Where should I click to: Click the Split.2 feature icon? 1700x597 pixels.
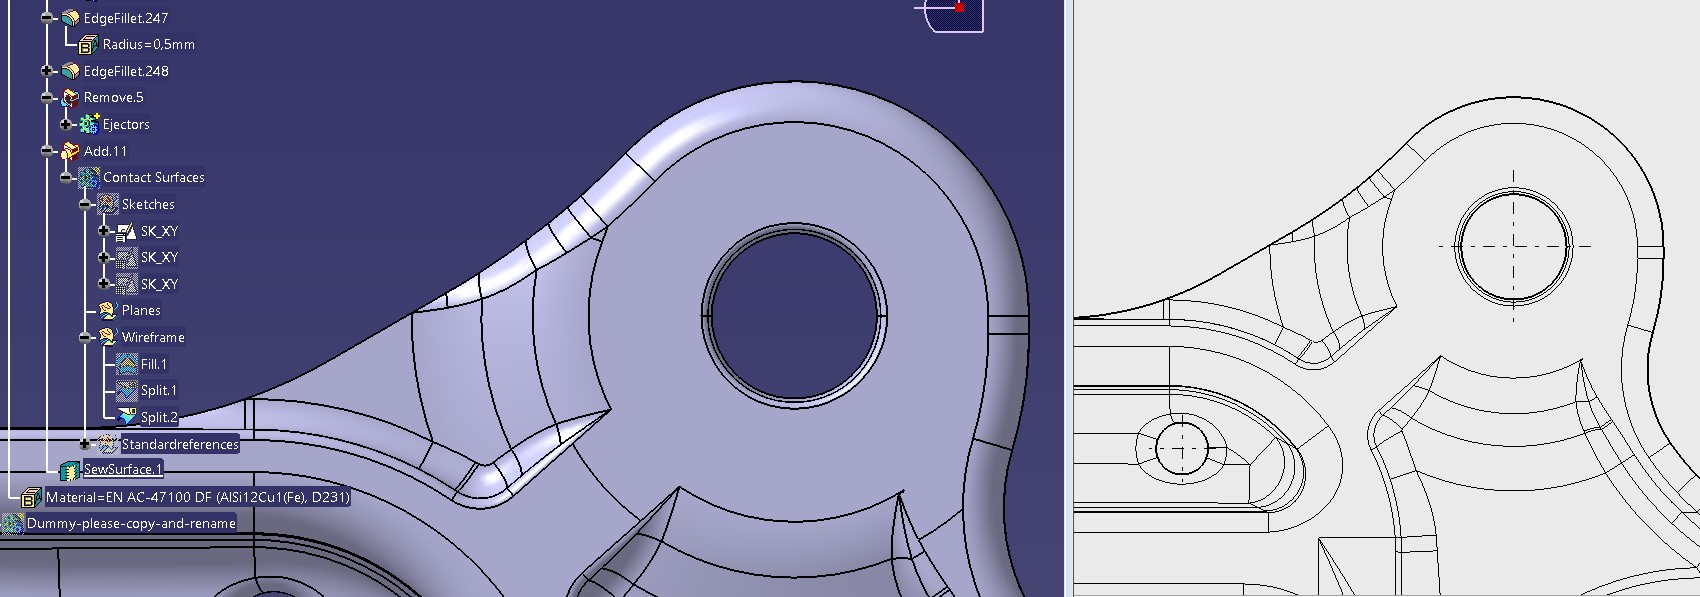tap(127, 417)
